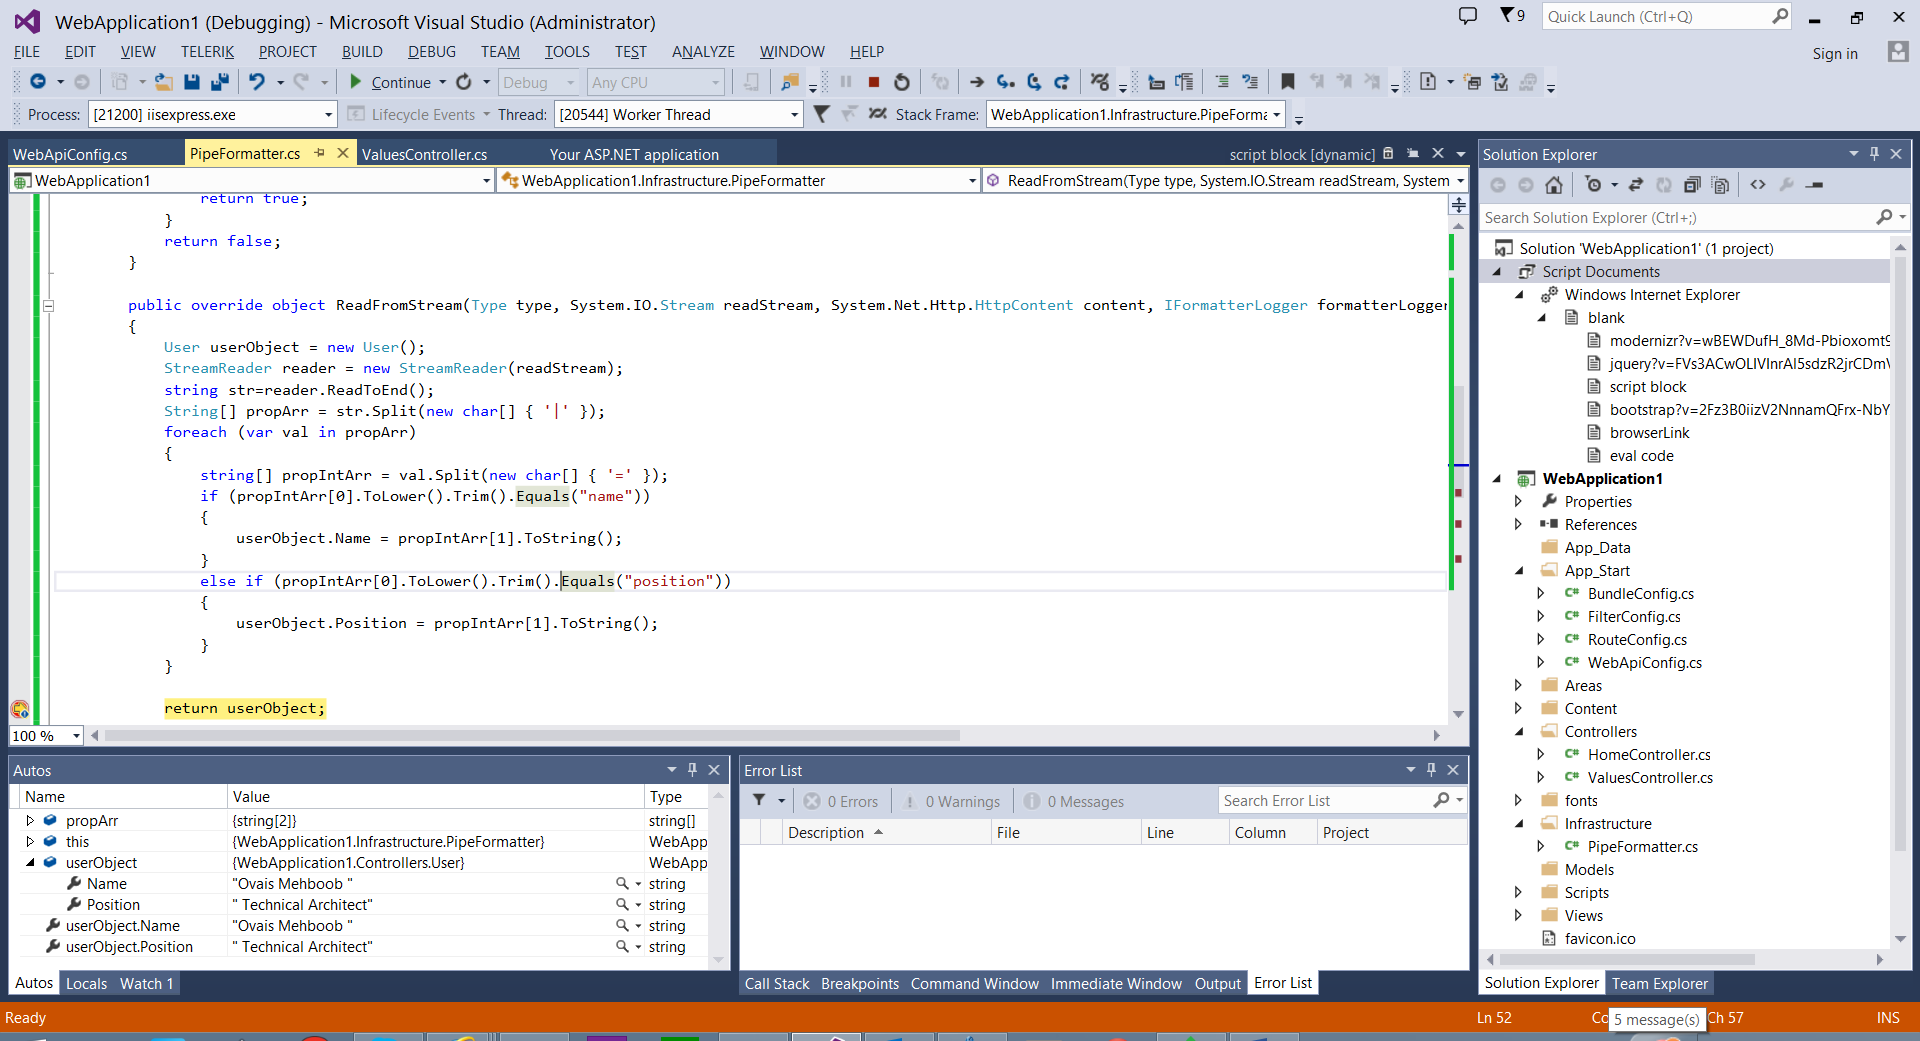Click the Uncomment Selected Lines icon
The height and width of the screenshot is (1041, 1920).
1250,82
